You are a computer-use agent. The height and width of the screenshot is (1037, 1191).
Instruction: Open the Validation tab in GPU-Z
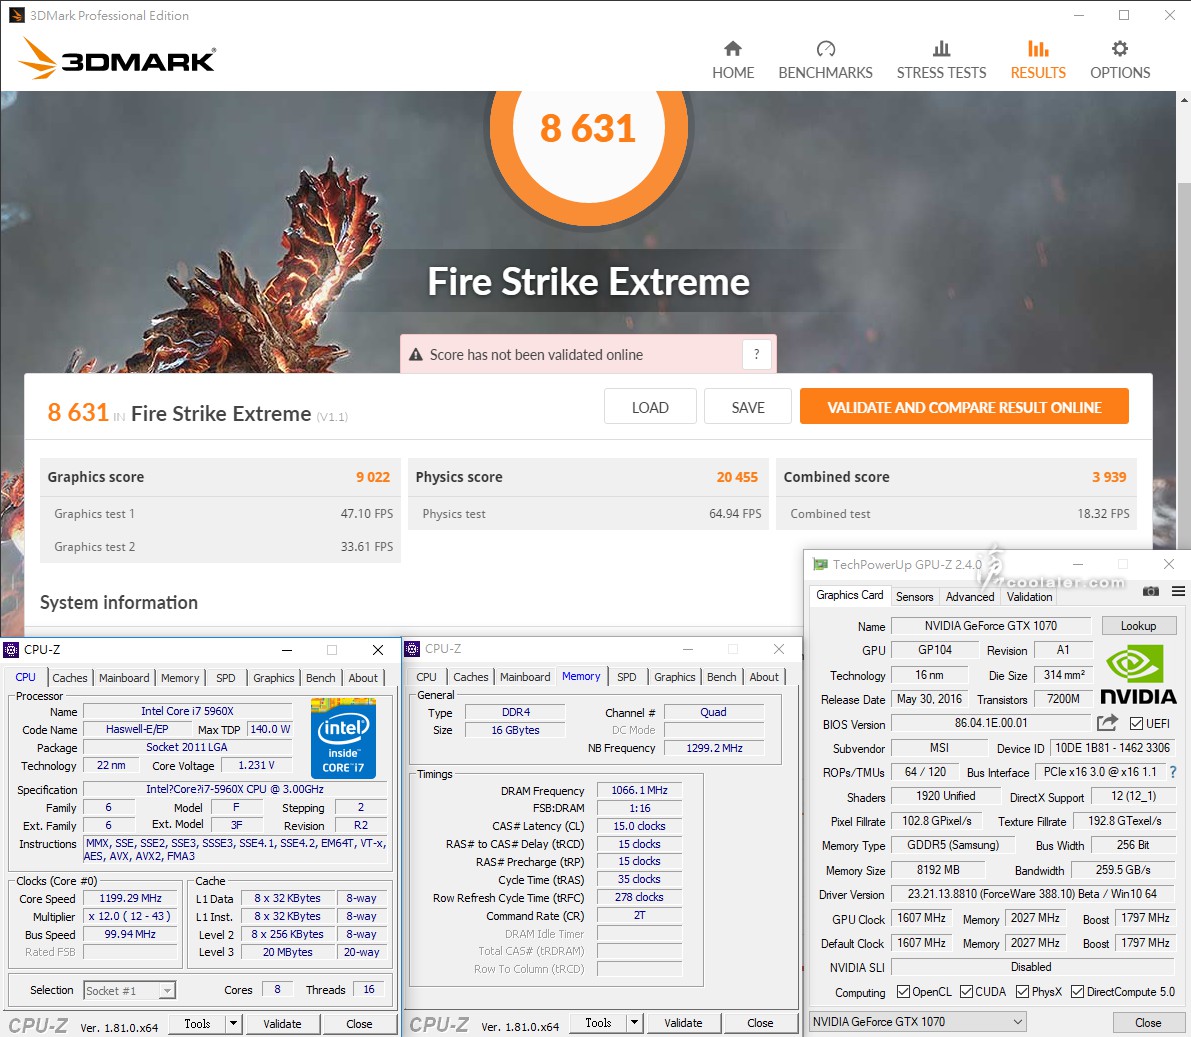click(1029, 596)
